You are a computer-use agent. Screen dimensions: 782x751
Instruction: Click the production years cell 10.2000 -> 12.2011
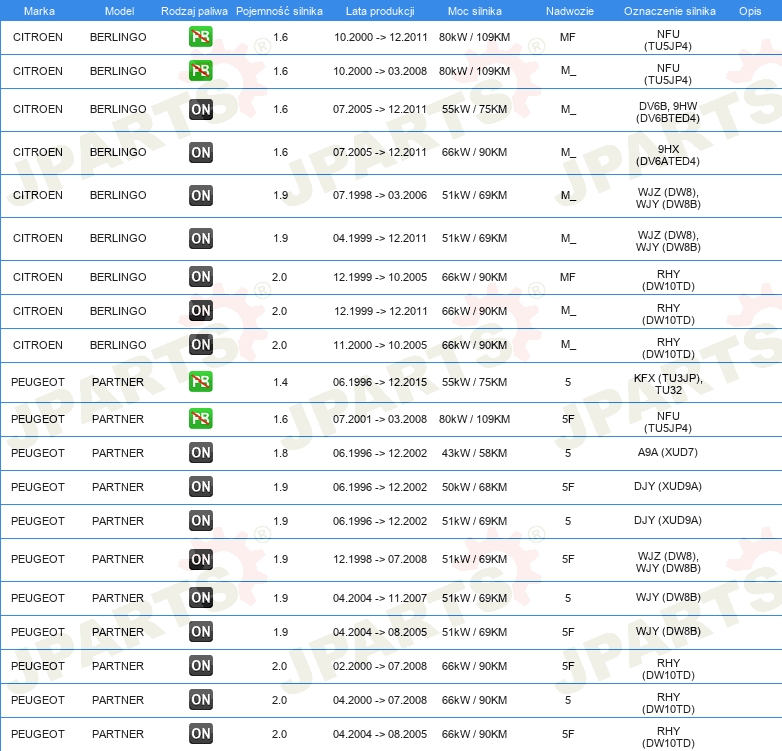tap(381, 37)
